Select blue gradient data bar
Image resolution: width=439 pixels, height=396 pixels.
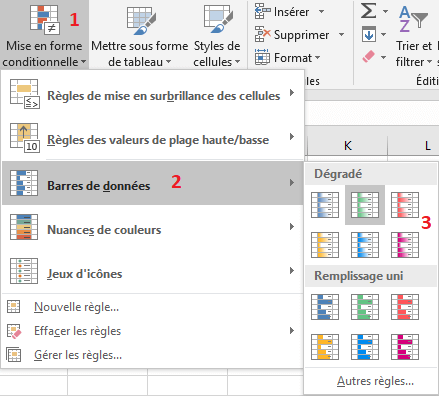[x=325, y=205]
